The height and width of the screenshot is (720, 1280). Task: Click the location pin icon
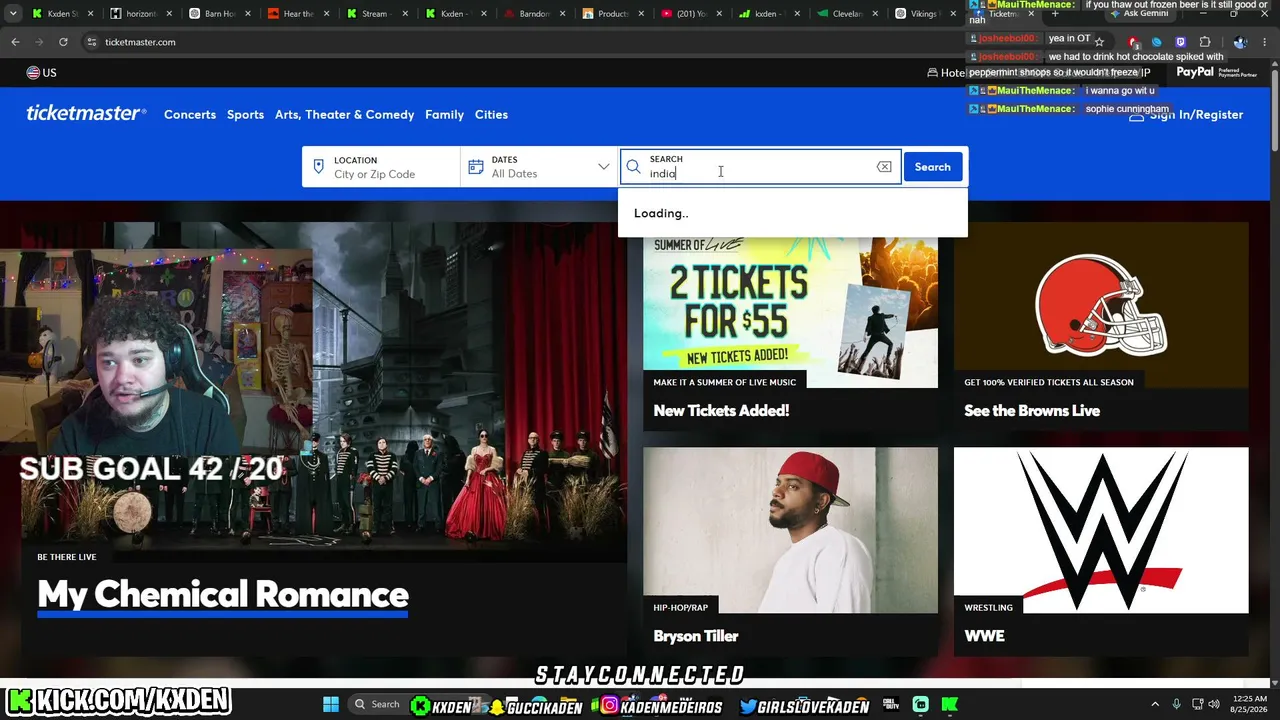319,167
